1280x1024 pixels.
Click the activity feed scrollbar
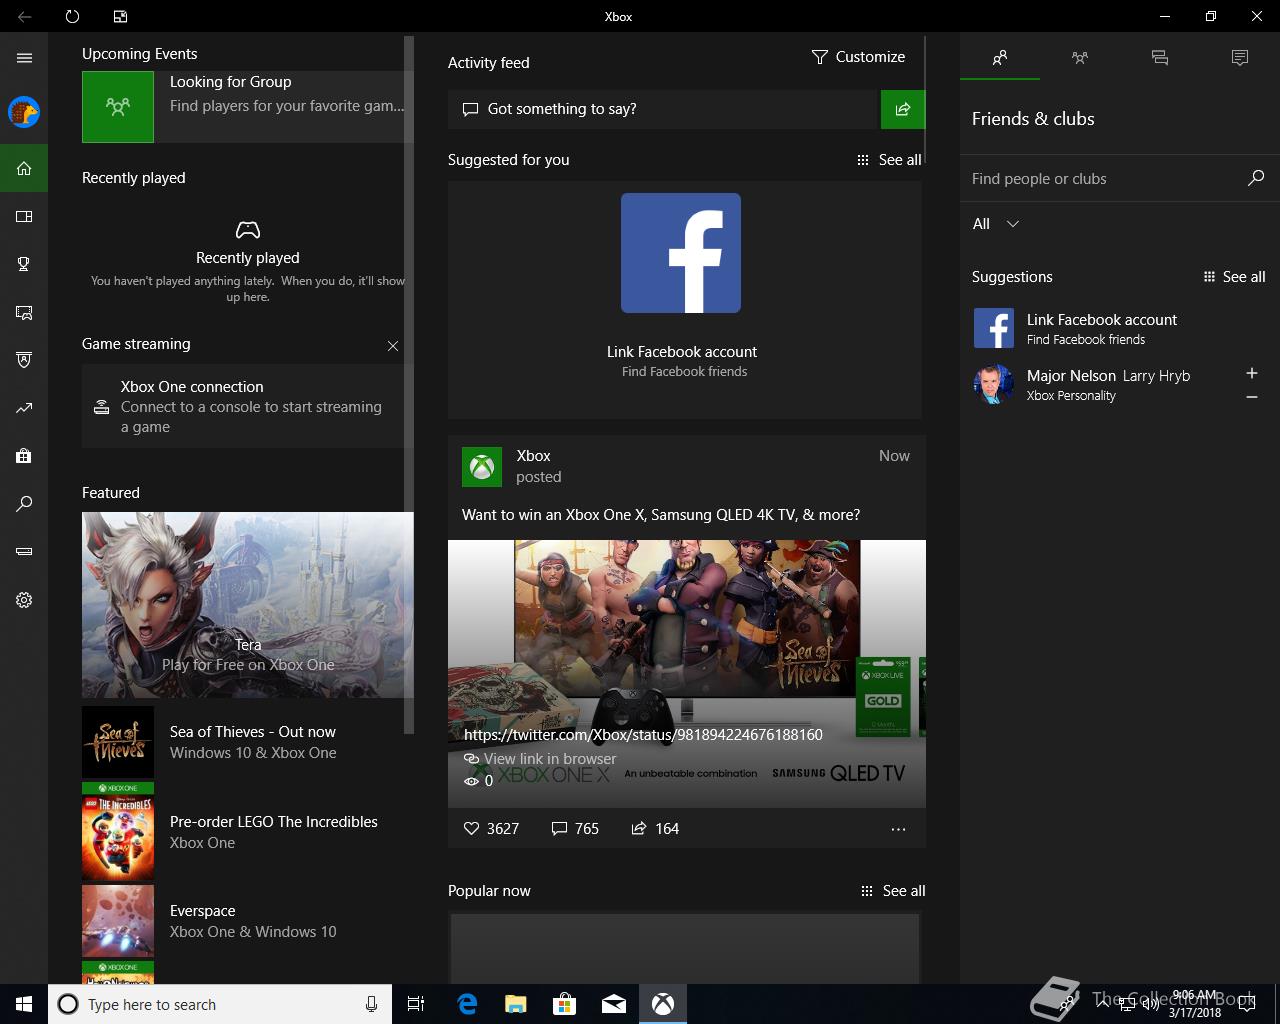(926, 98)
